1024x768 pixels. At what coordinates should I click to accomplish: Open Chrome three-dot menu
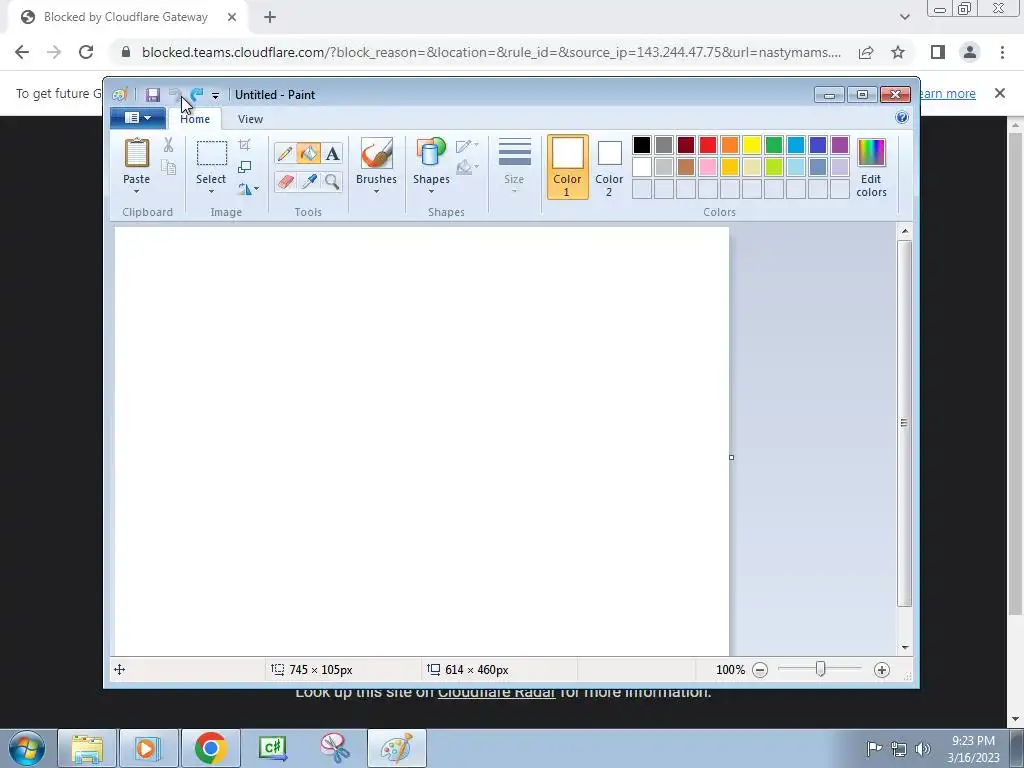point(1002,52)
